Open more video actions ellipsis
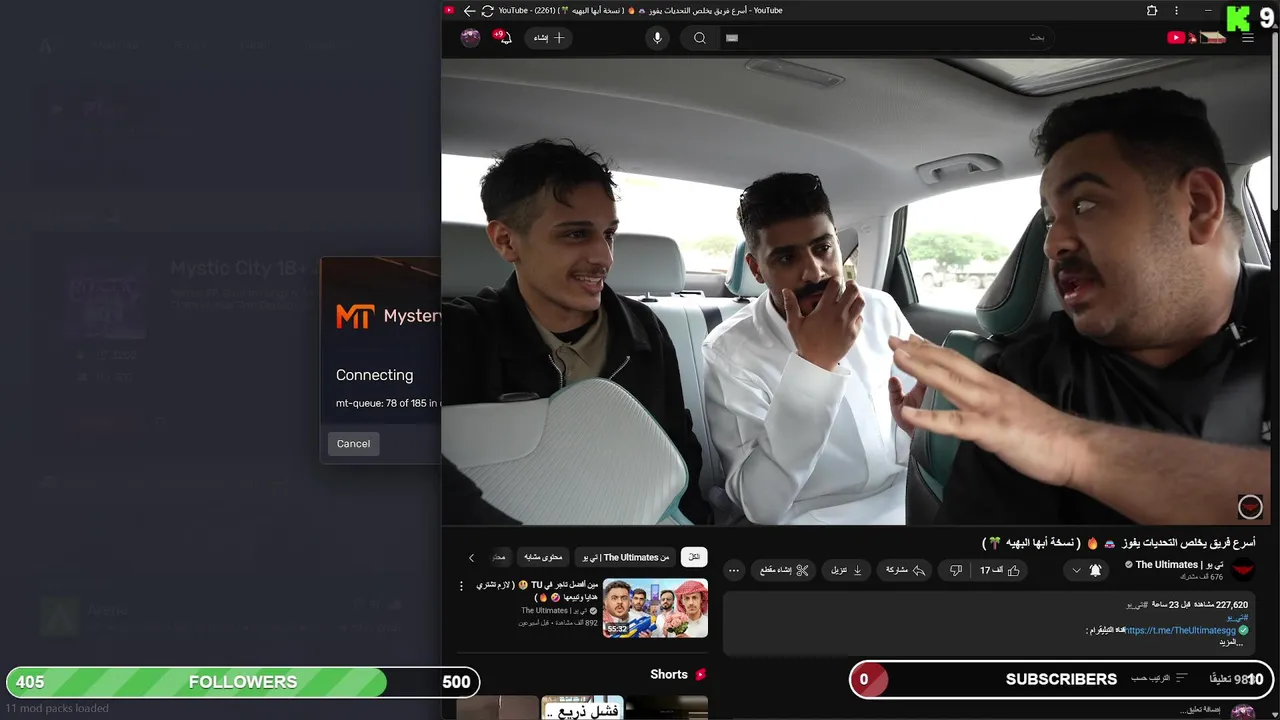Viewport: 1280px width, 720px height. tap(734, 570)
